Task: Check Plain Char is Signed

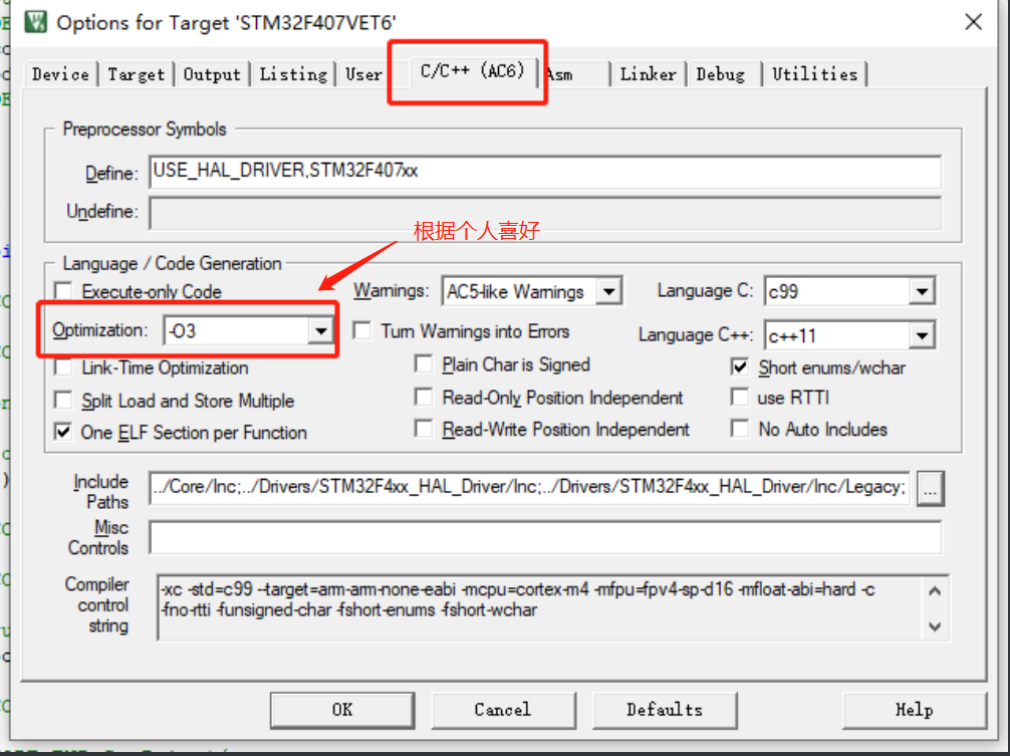Action: point(424,364)
